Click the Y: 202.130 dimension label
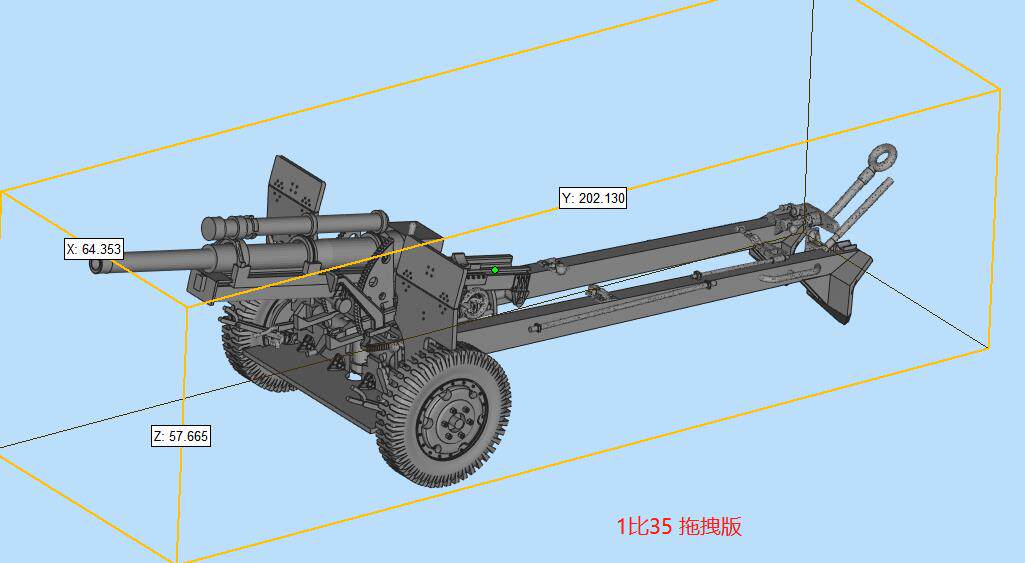1025x563 pixels. click(593, 198)
